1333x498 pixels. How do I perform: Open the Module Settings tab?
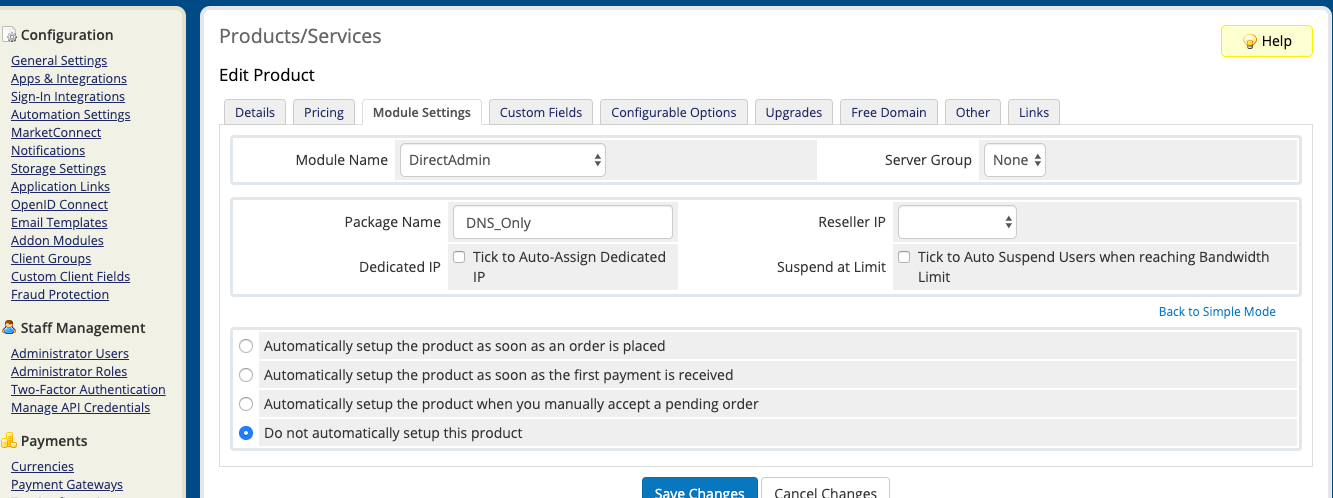click(422, 112)
